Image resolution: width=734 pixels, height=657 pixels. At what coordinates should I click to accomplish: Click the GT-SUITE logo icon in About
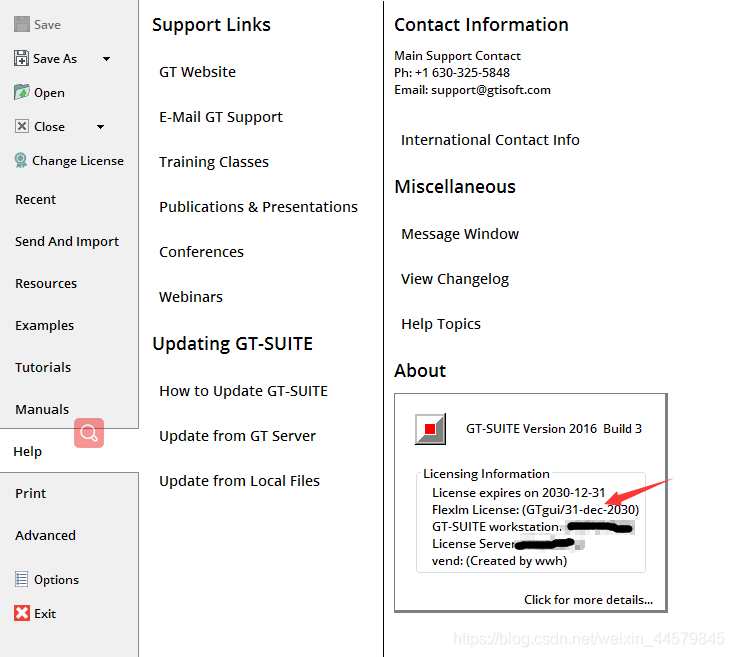[430, 429]
